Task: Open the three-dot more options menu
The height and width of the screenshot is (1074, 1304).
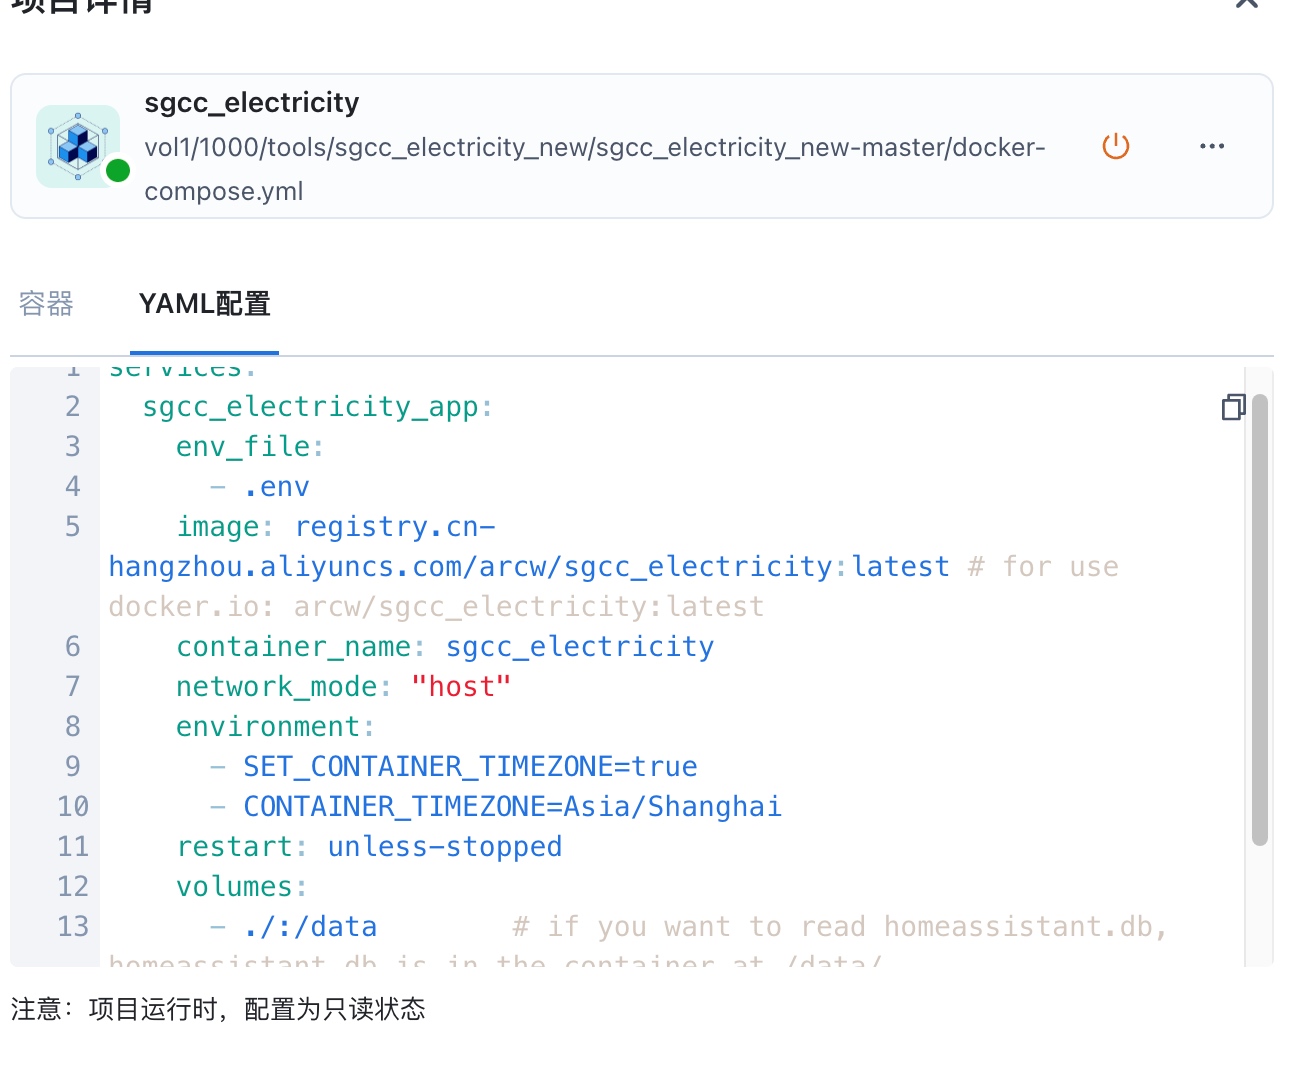Action: (x=1211, y=146)
